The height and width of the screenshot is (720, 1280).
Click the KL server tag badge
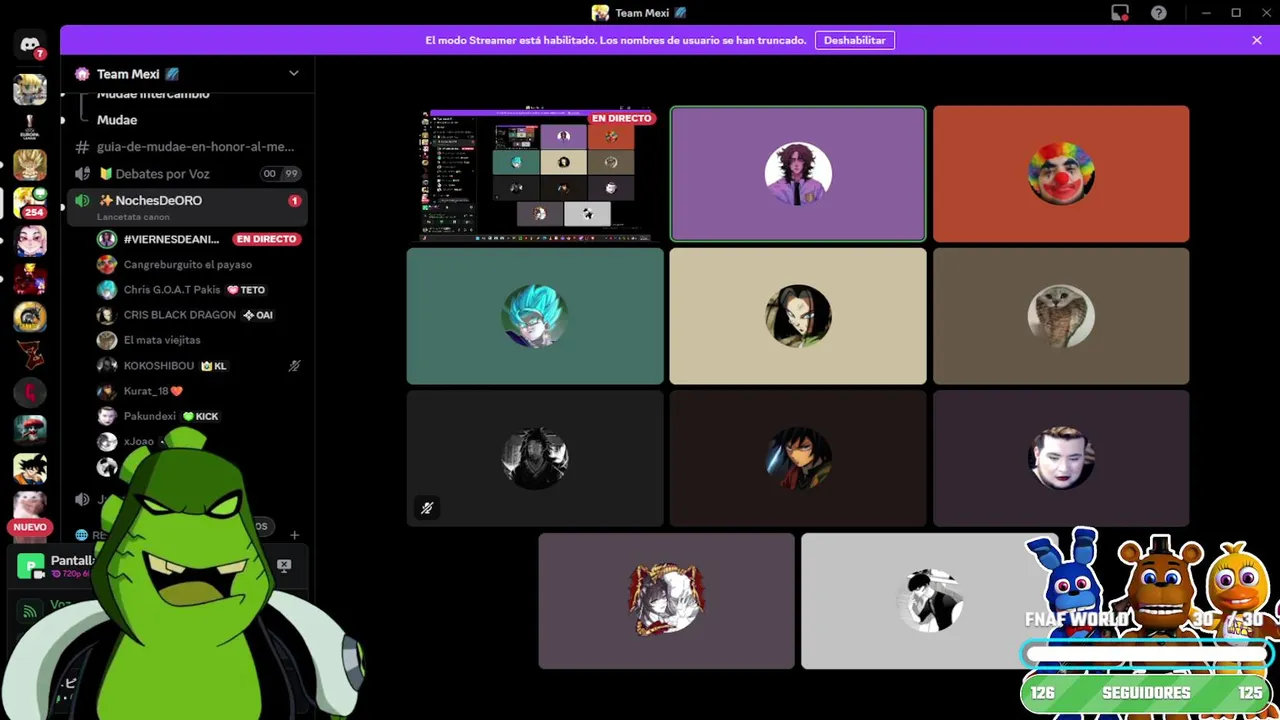click(x=214, y=366)
